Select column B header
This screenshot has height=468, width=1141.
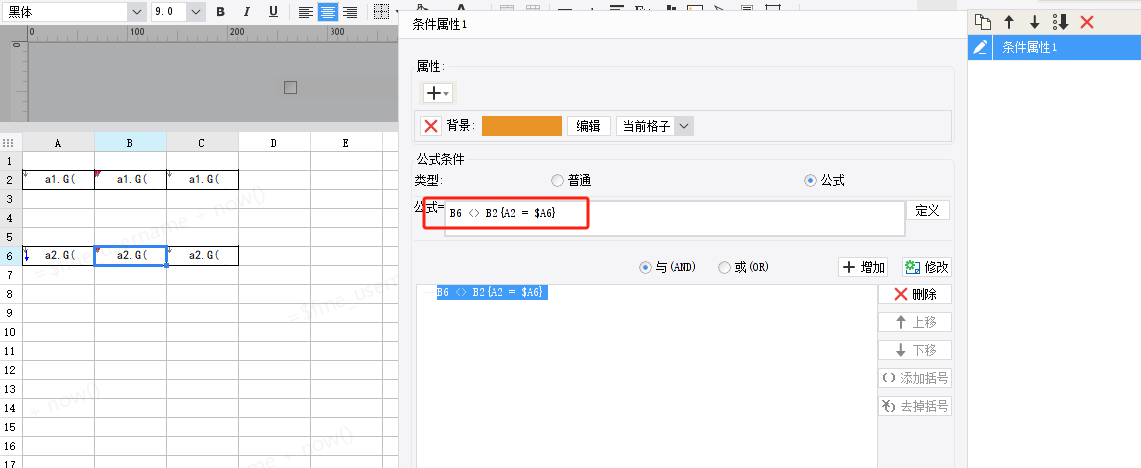tap(130, 143)
